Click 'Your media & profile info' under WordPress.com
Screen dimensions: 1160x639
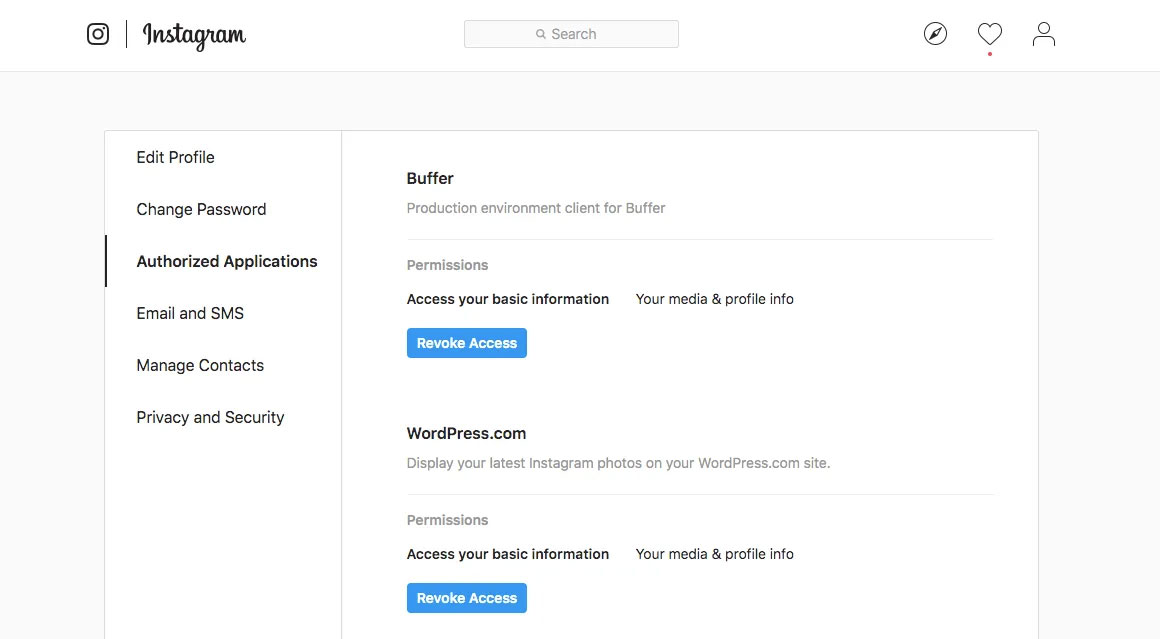pos(715,555)
